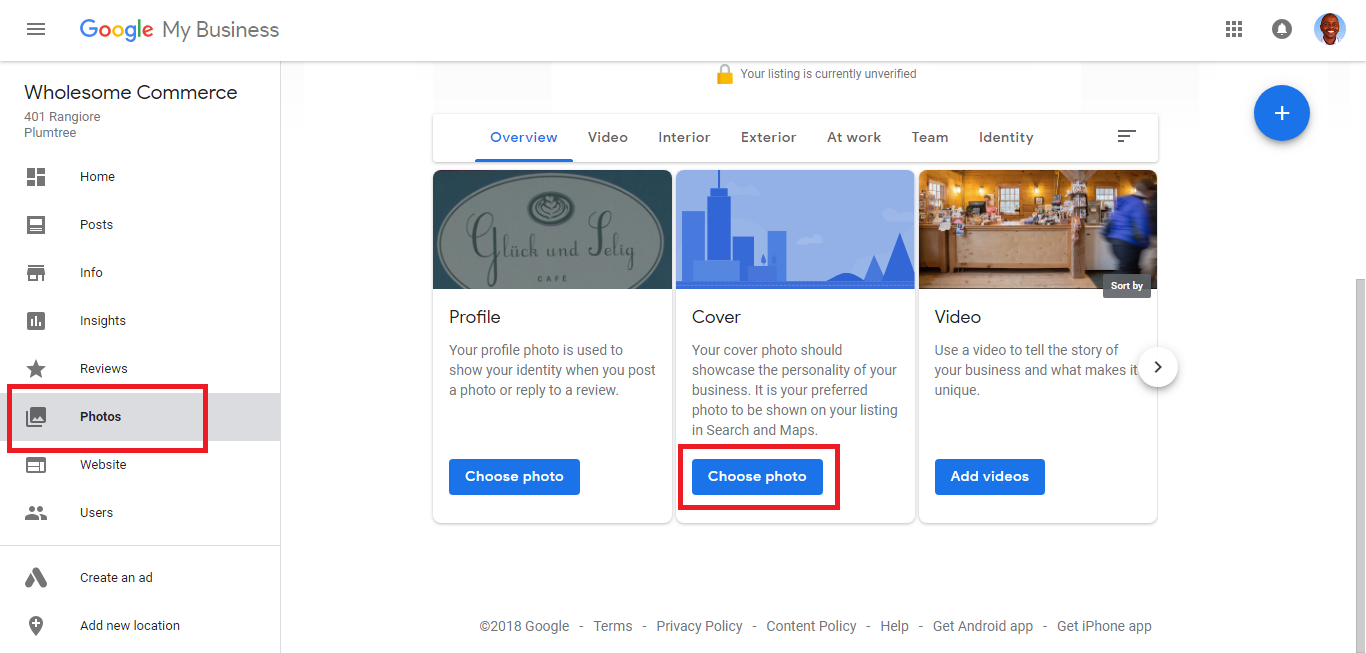1366x653 pixels.
Task: Open the Content Policy link
Action: (811, 626)
